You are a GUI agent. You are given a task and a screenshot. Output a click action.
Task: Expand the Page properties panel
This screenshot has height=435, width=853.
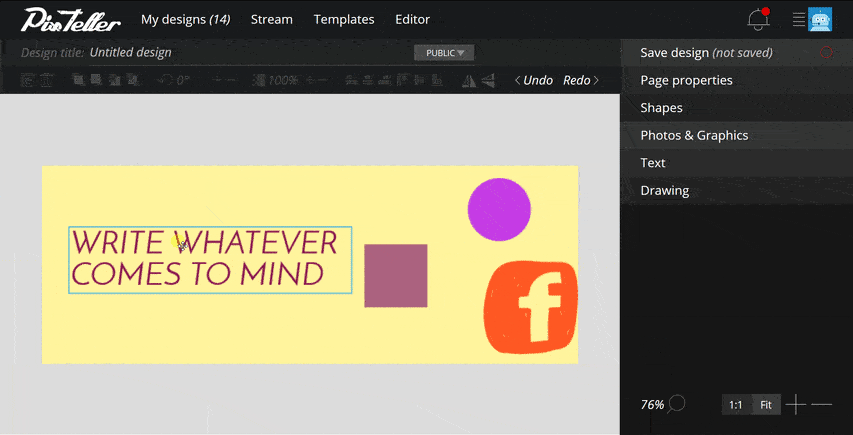[737, 80]
